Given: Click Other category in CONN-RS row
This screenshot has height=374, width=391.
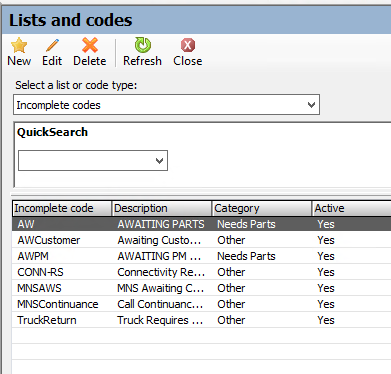Looking at the screenshot, I should click(x=231, y=272).
